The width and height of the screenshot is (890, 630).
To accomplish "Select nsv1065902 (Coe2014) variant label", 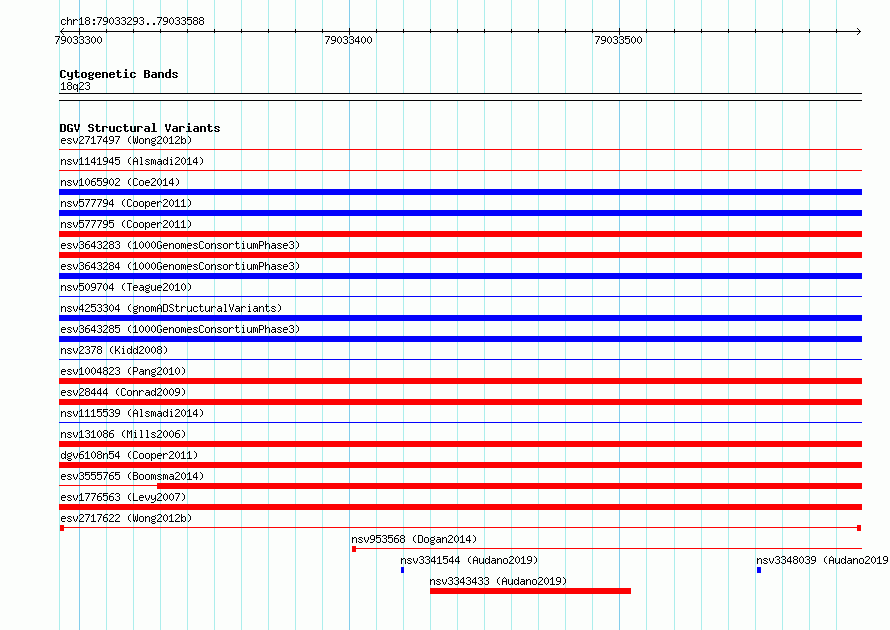I will (x=120, y=182).
